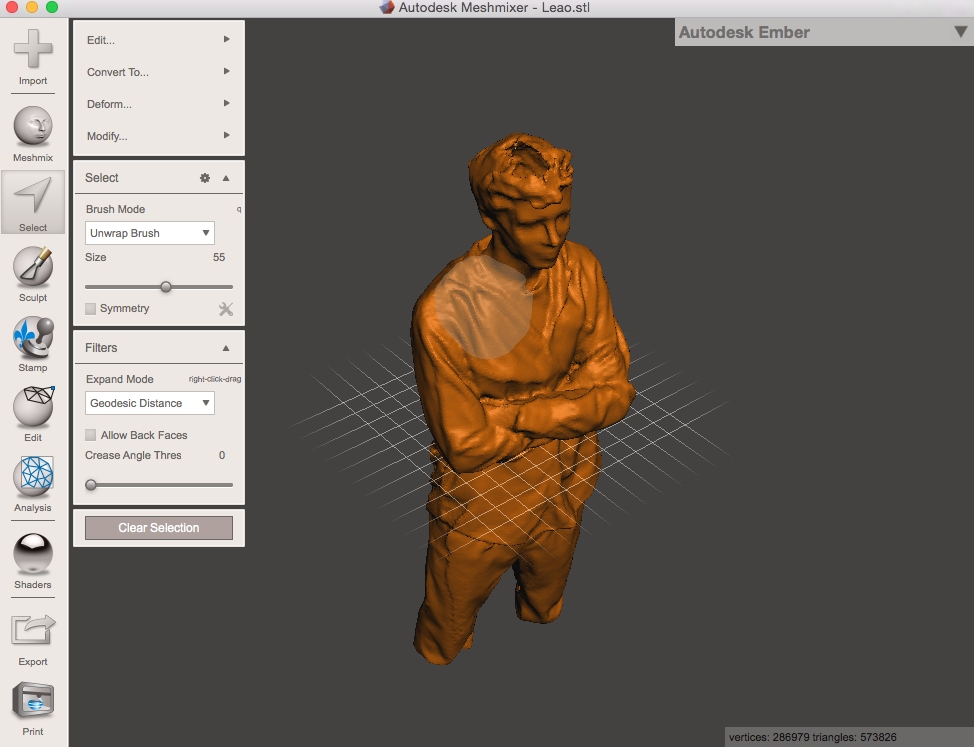This screenshot has height=747, width=974.
Task: Click the Select panel gear settings icon
Action: point(204,178)
